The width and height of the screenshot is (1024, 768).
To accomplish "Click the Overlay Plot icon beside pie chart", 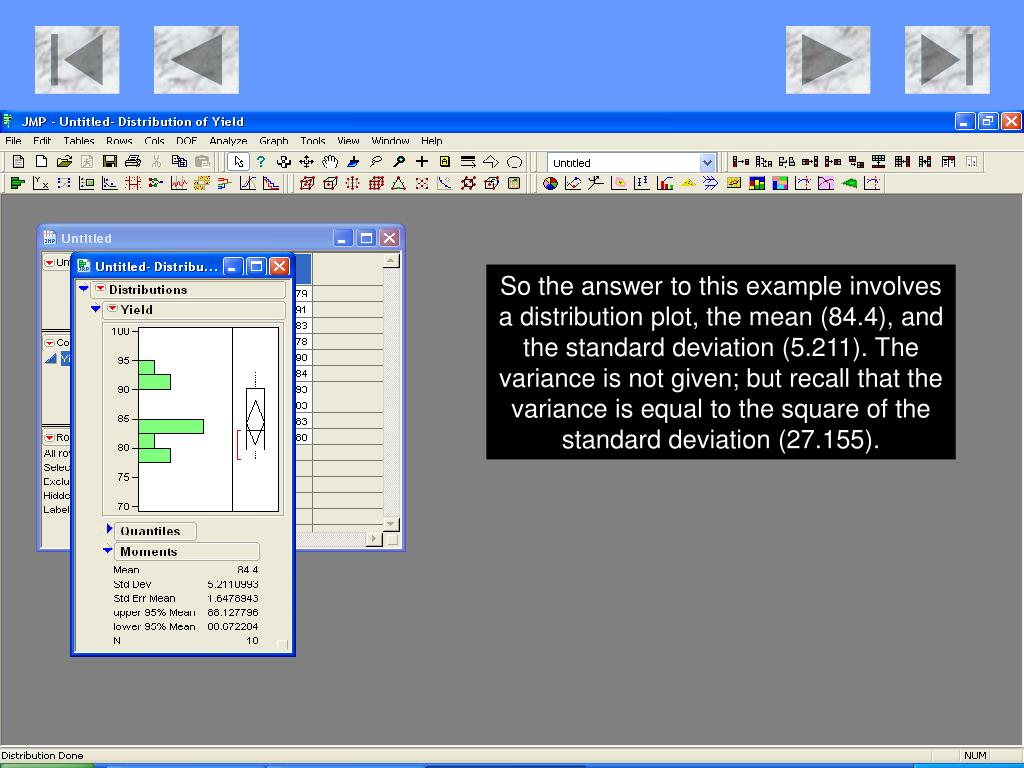I will click(x=573, y=184).
